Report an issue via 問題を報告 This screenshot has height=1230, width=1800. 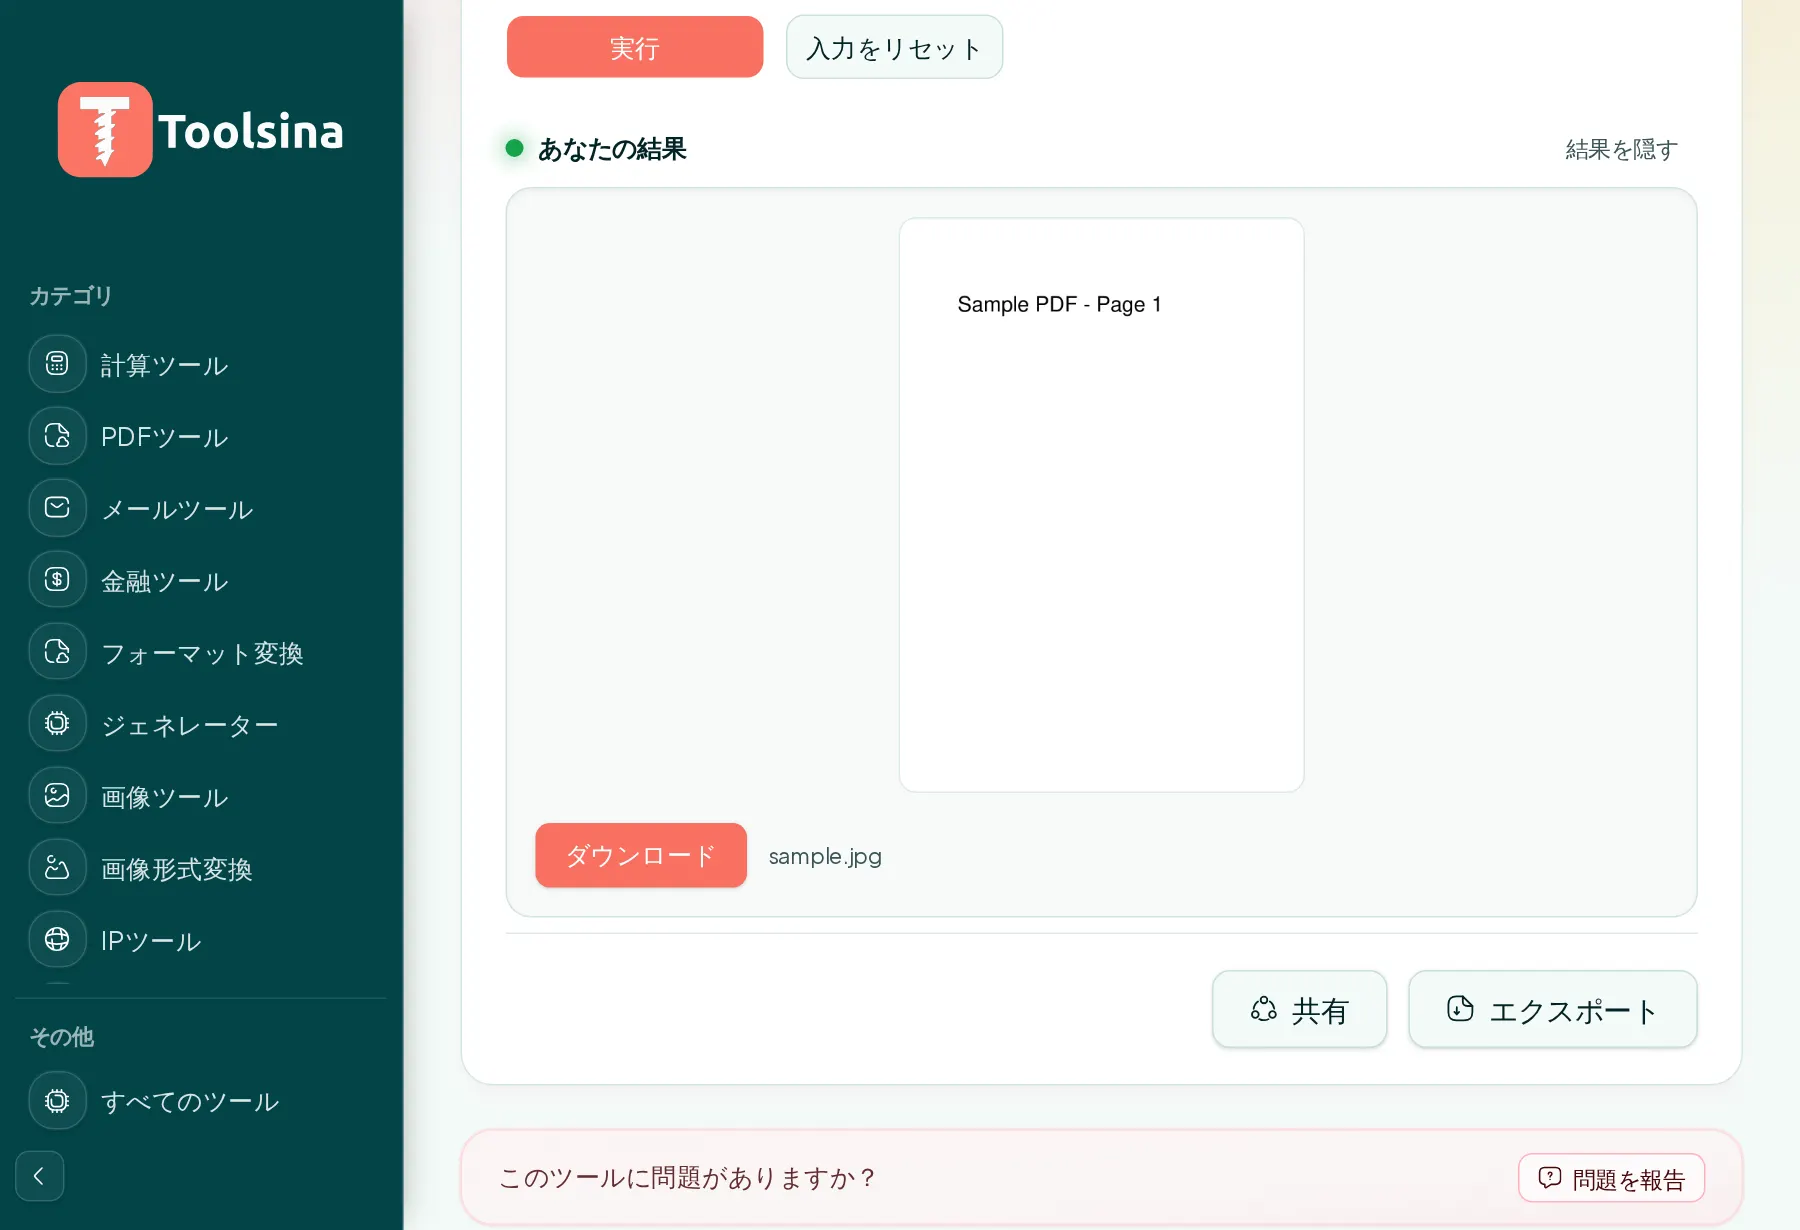point(1611,1178)
